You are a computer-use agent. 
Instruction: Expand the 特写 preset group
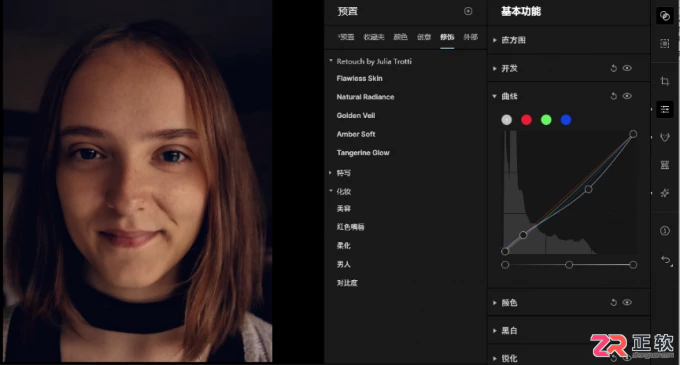pyautogui.click(x=330, y=173)
